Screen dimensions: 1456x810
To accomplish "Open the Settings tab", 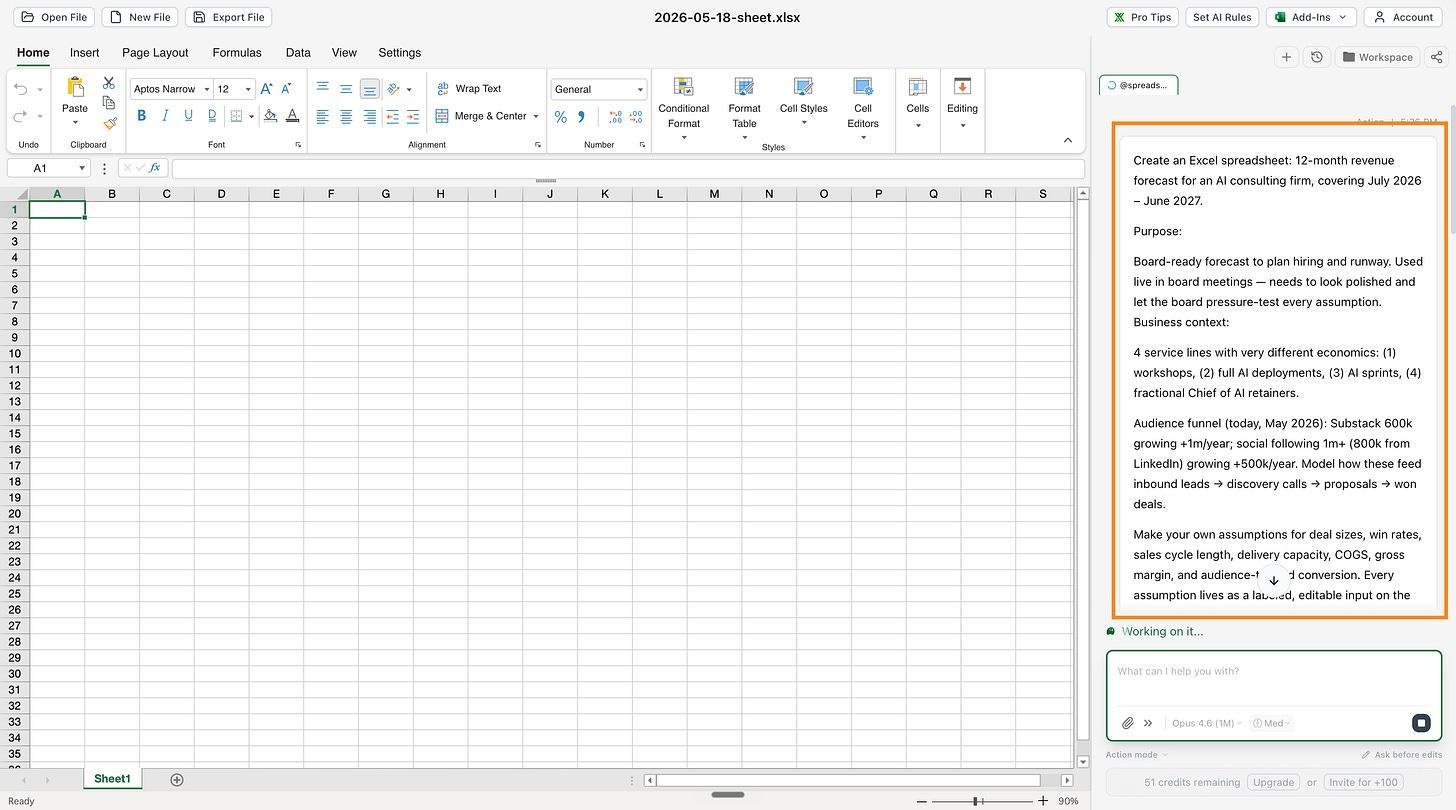I will 399,53.
